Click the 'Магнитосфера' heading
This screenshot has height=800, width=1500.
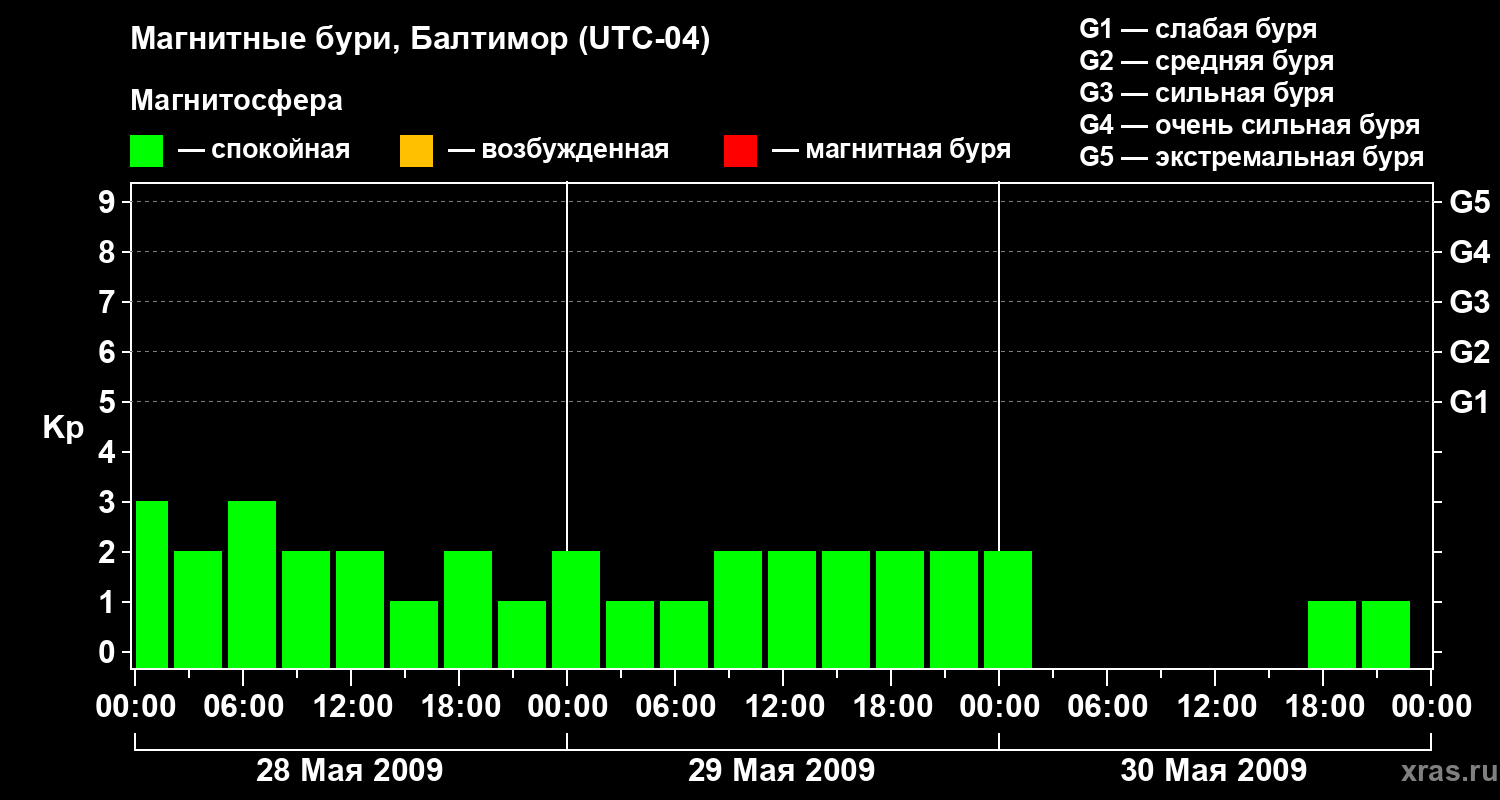237,101
